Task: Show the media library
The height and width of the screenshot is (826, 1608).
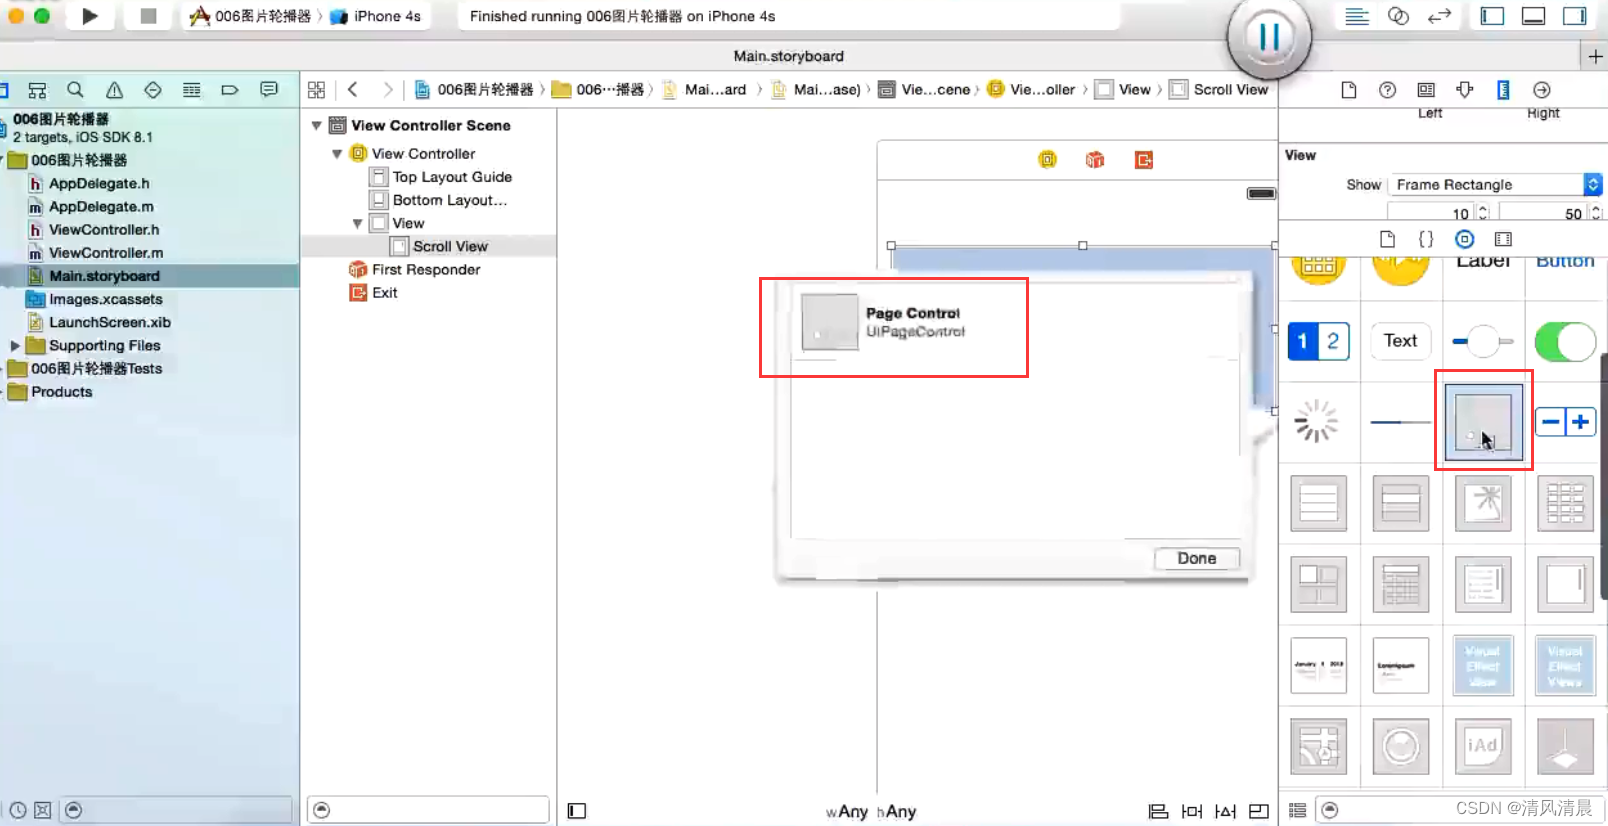Action: pos(1503,239)
